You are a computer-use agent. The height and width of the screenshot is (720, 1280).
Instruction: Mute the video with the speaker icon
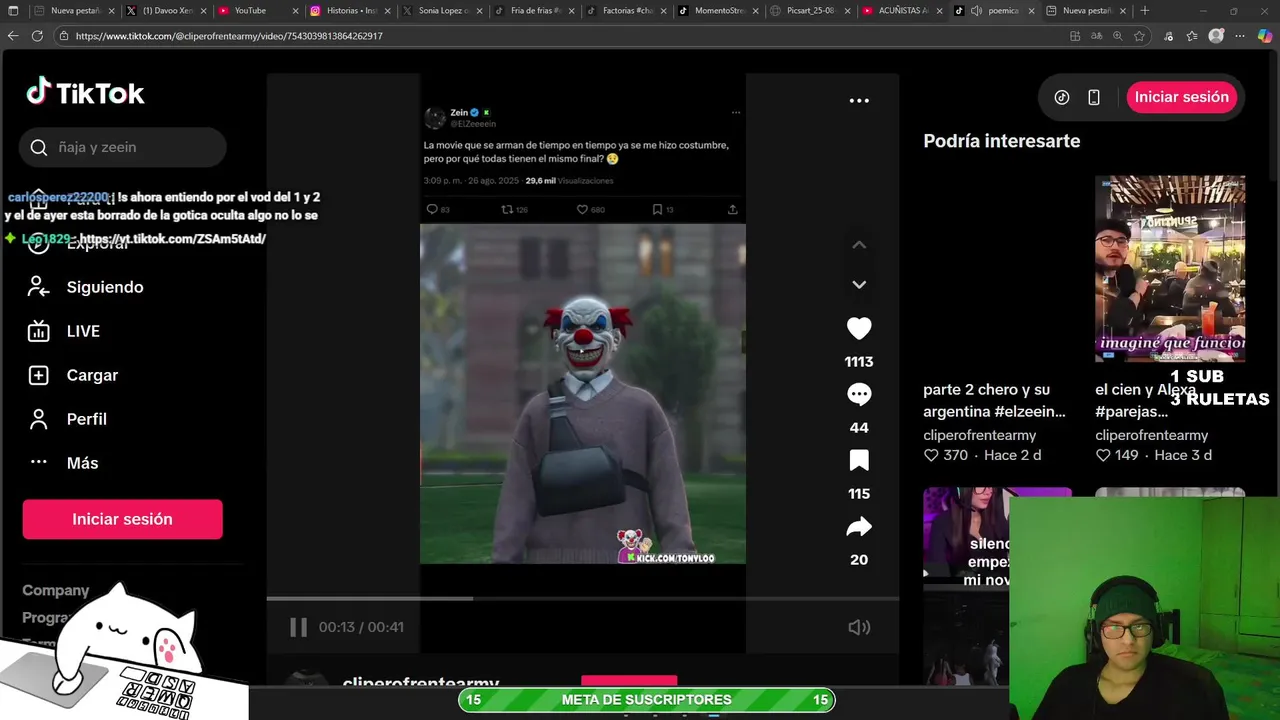click(859, 627)
